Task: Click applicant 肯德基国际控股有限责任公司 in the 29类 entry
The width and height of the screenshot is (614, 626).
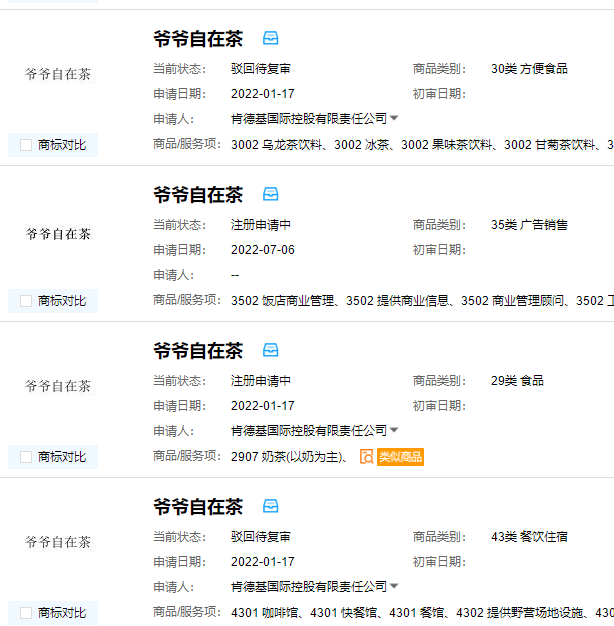Action: tap(309, 430)
